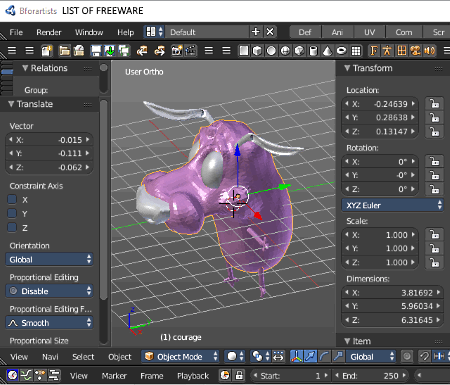Click the save with green arrow icon

[110, 51]
